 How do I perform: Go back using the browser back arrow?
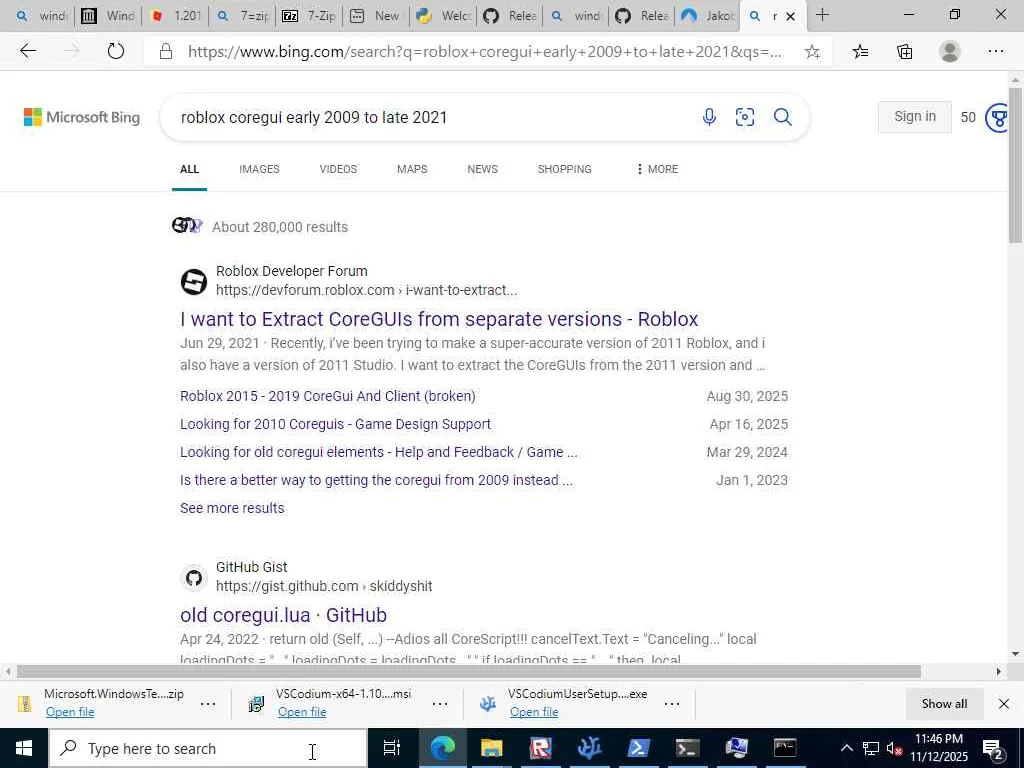[27, 51]
